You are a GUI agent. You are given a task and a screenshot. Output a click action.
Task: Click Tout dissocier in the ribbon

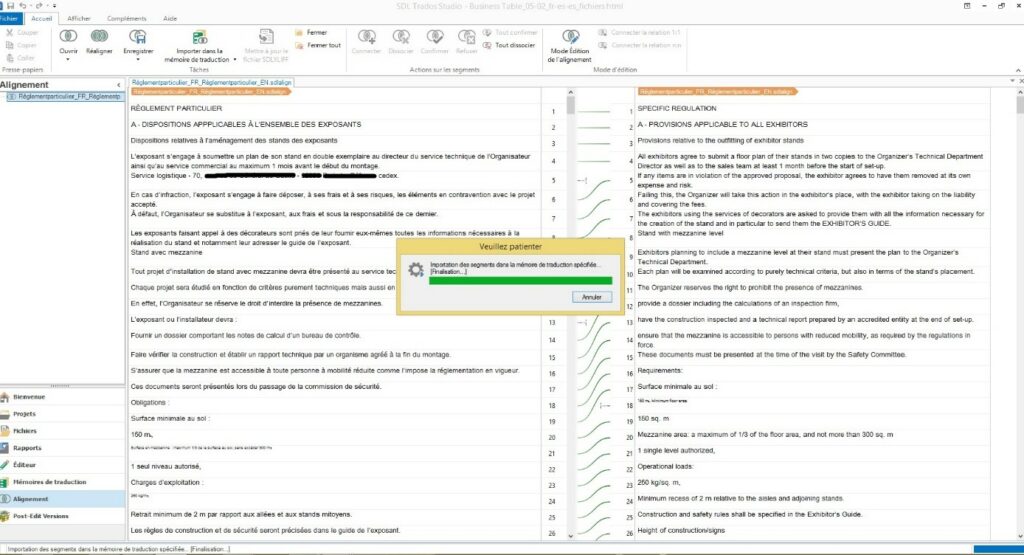pyautogui.click(x=509, y=45)
